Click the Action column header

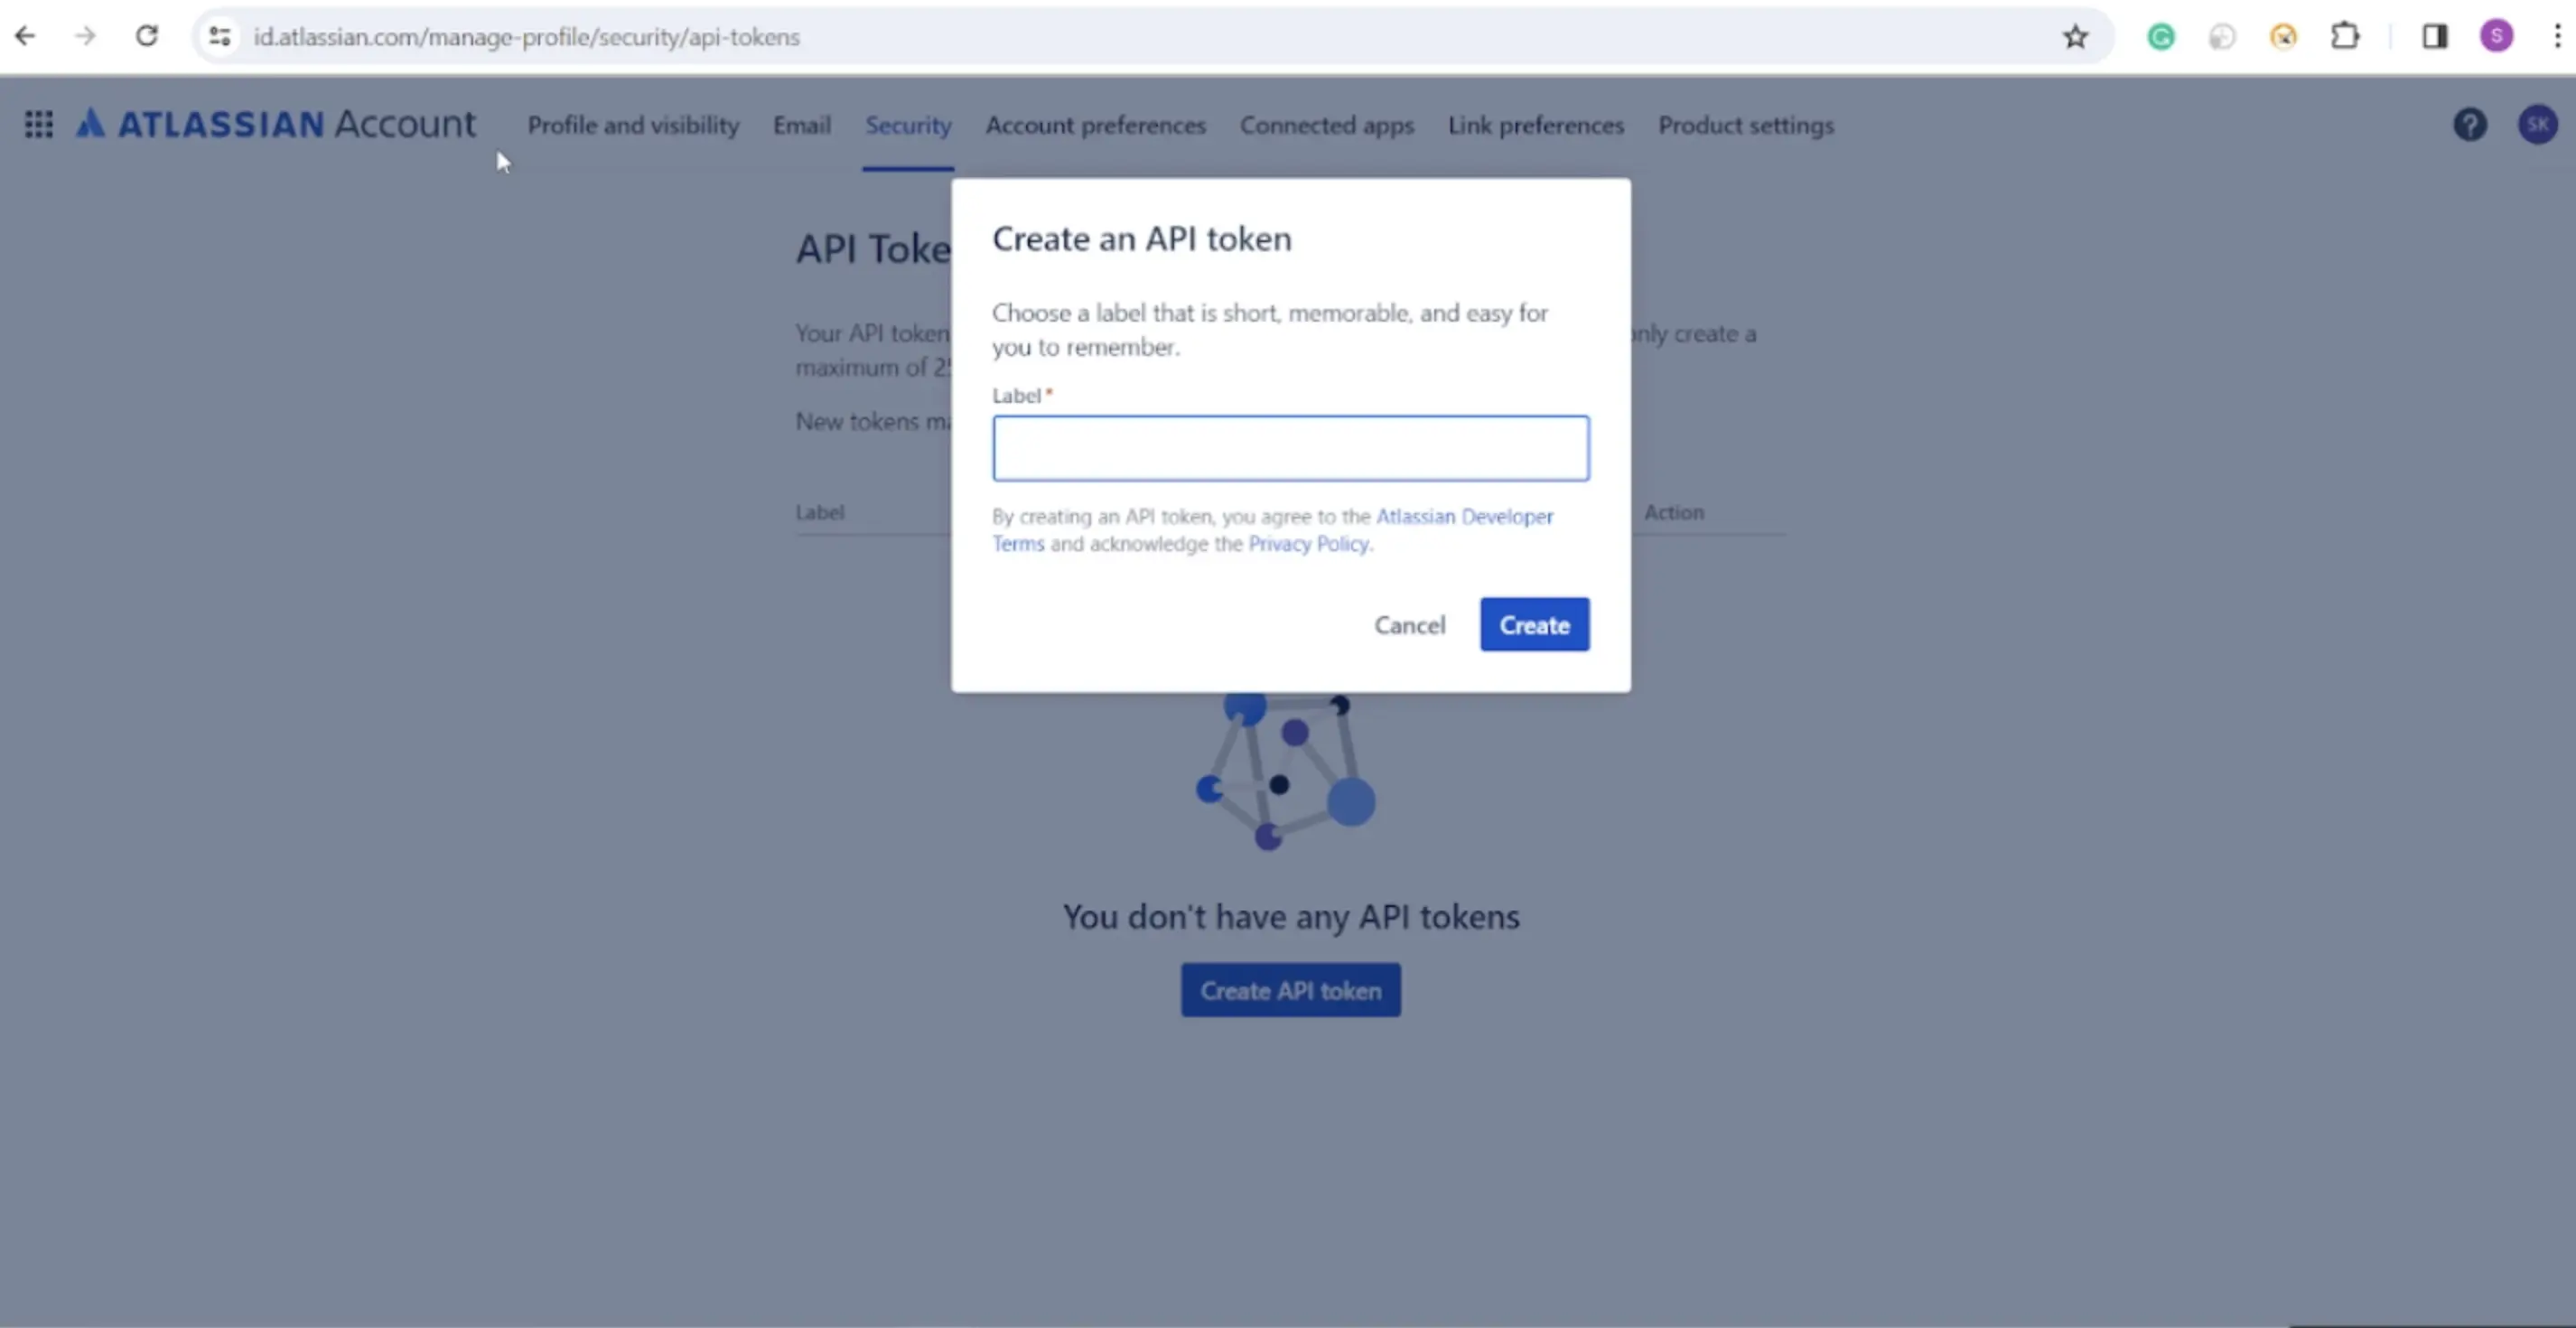(x=1674, y=512)
